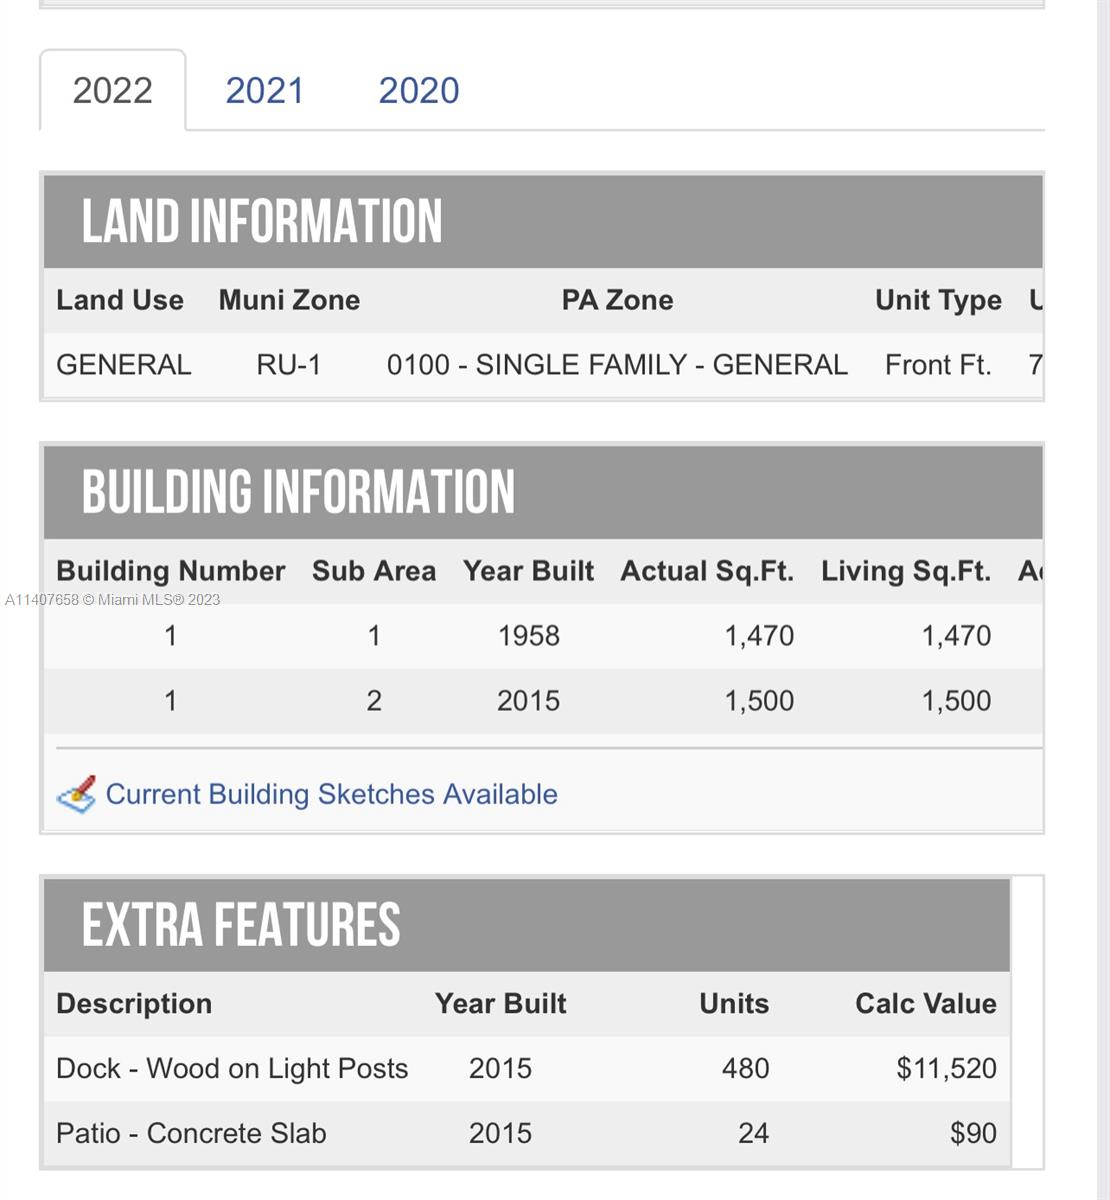Click the Building Number column header
Screen dimensions: 1110x1200
point(171,571)
